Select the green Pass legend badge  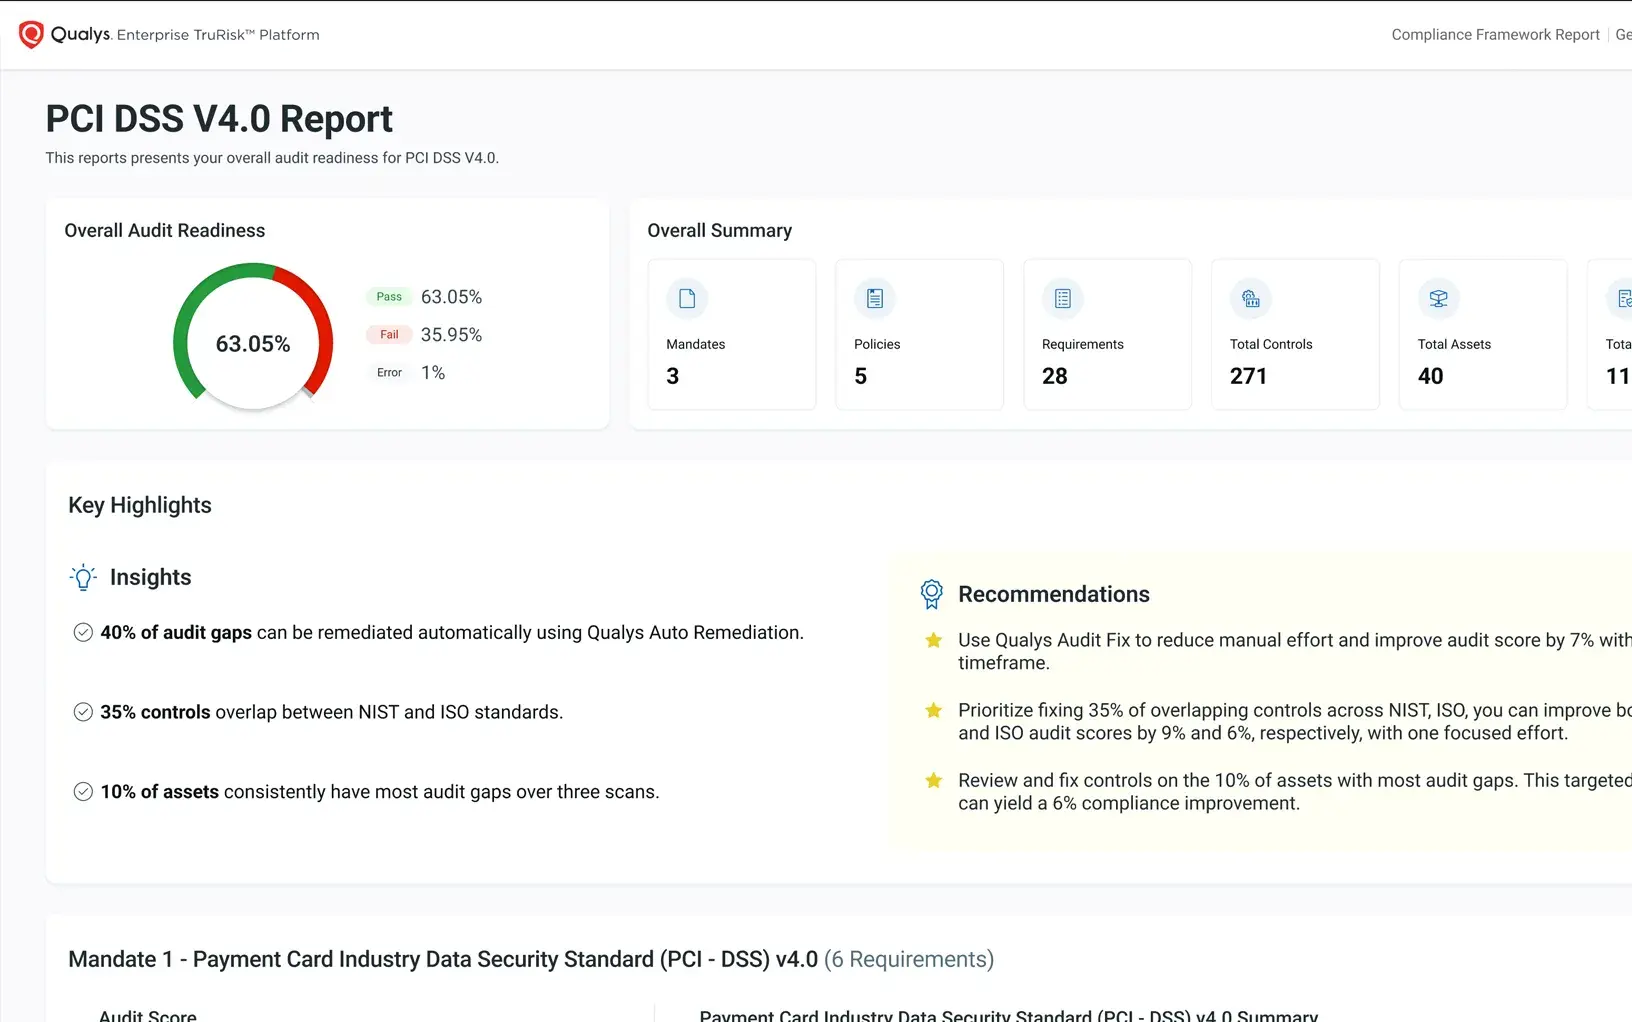pos(389,297)
